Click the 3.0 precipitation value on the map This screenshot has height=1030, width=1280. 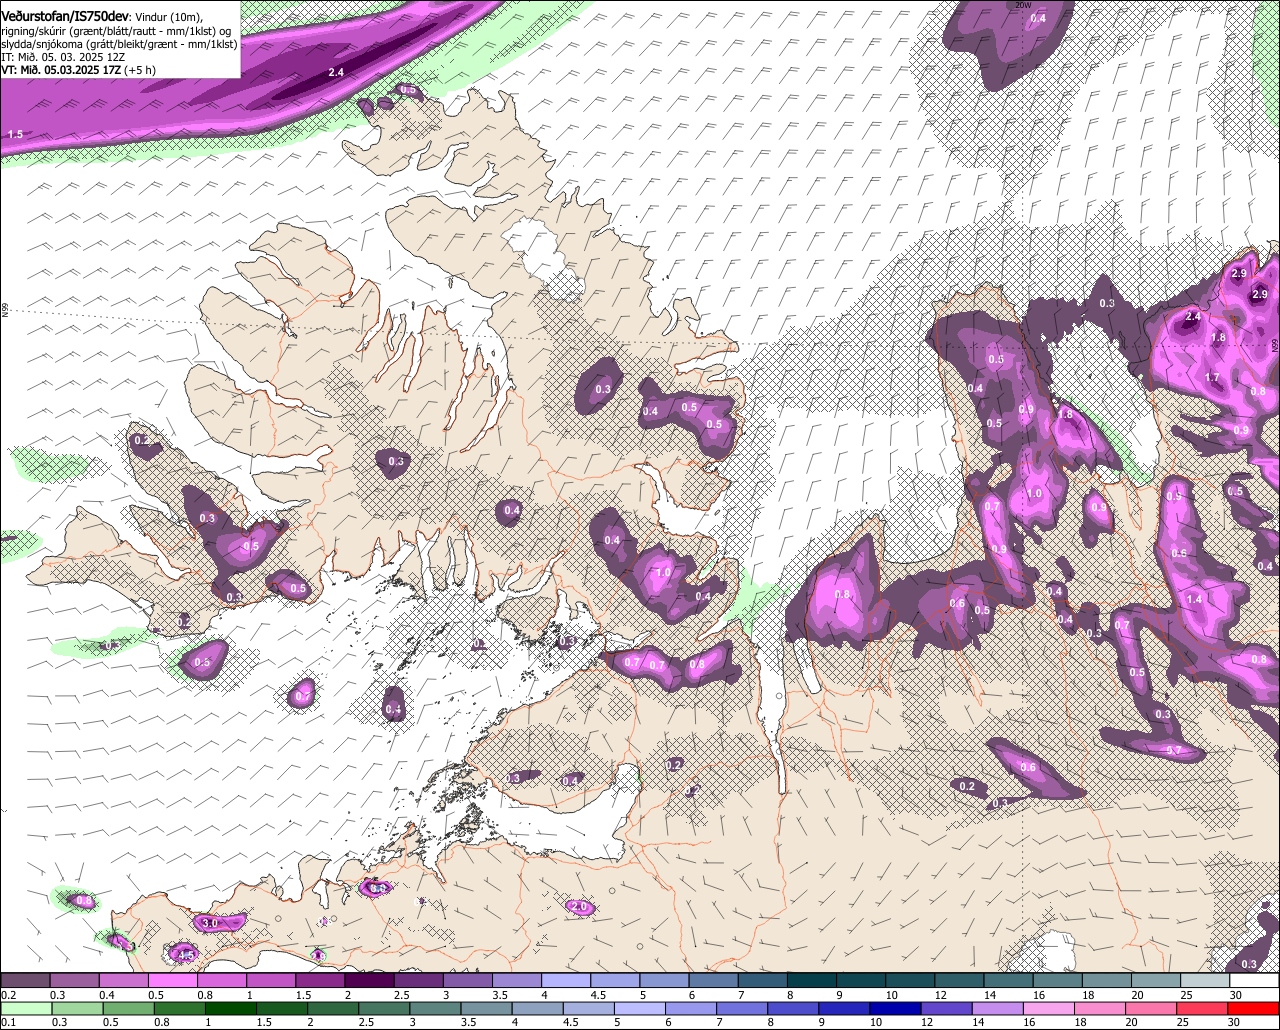(210, 922)
